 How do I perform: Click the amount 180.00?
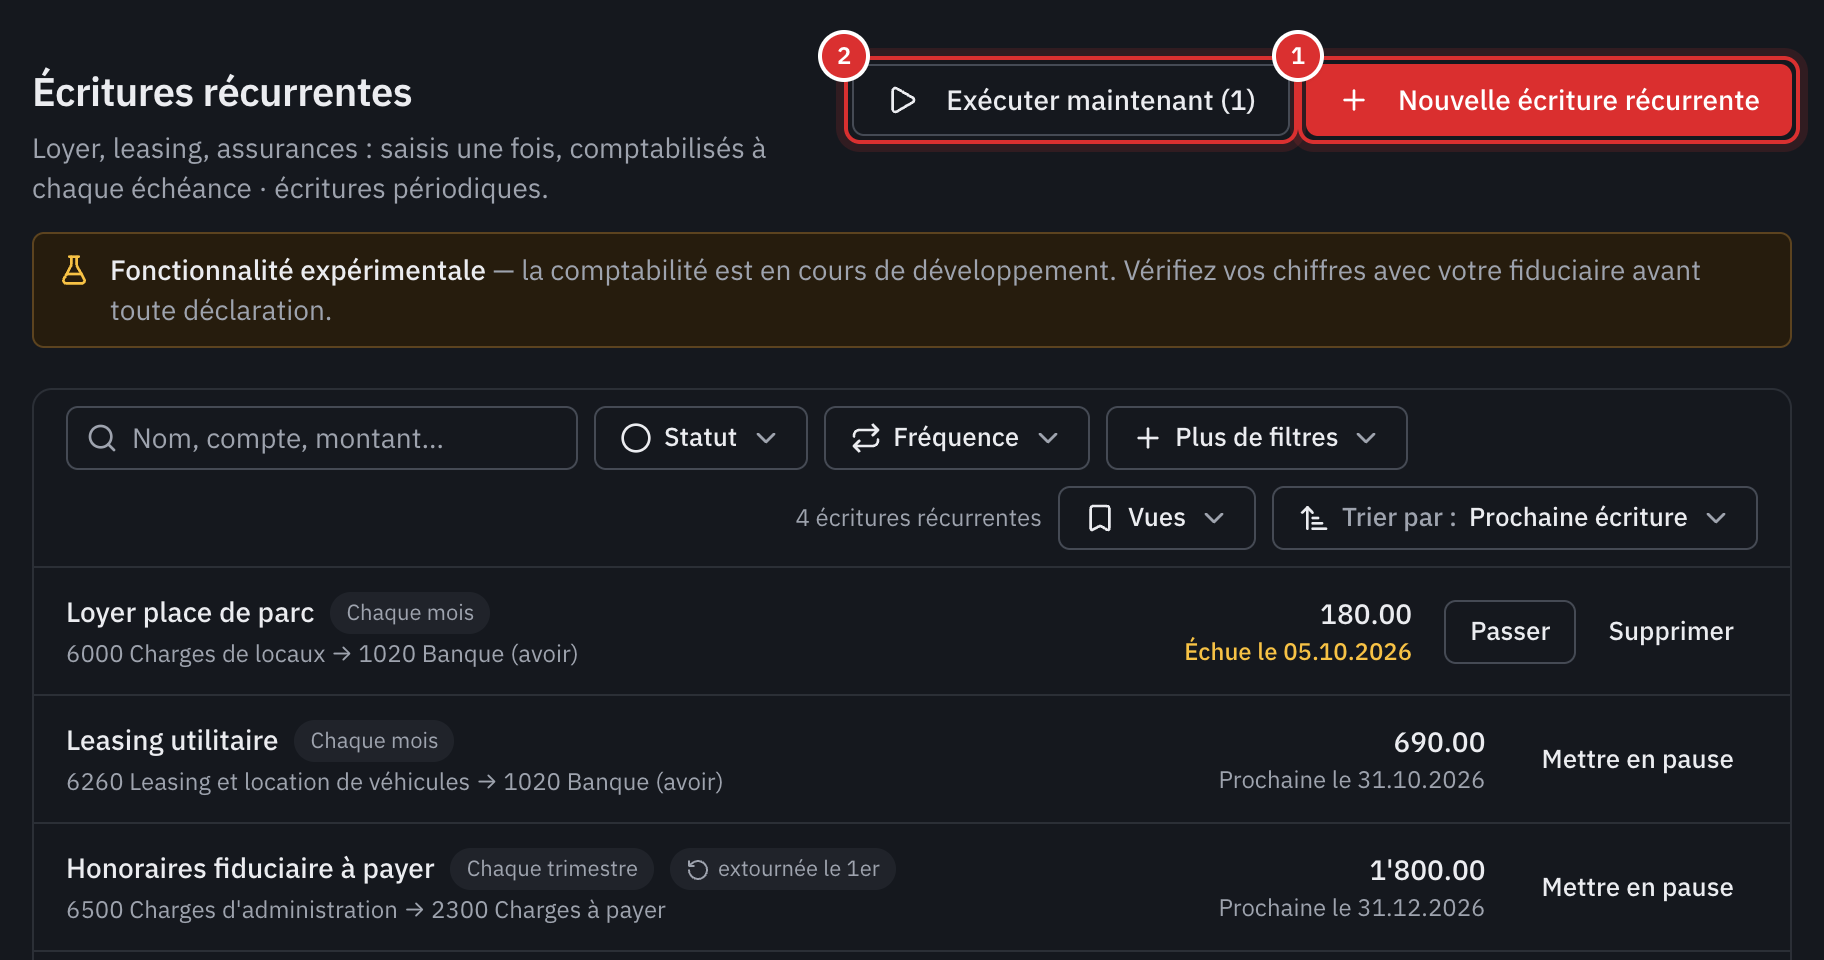tap(1366, 614)
